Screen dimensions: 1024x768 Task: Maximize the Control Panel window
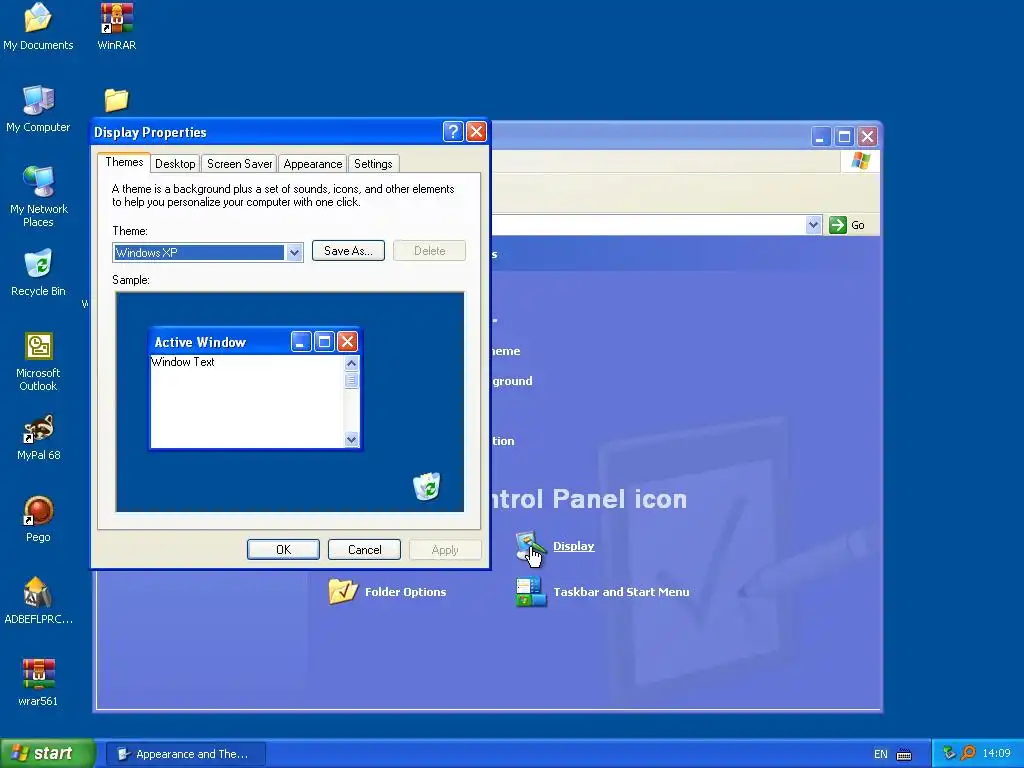tap(844, 136)
